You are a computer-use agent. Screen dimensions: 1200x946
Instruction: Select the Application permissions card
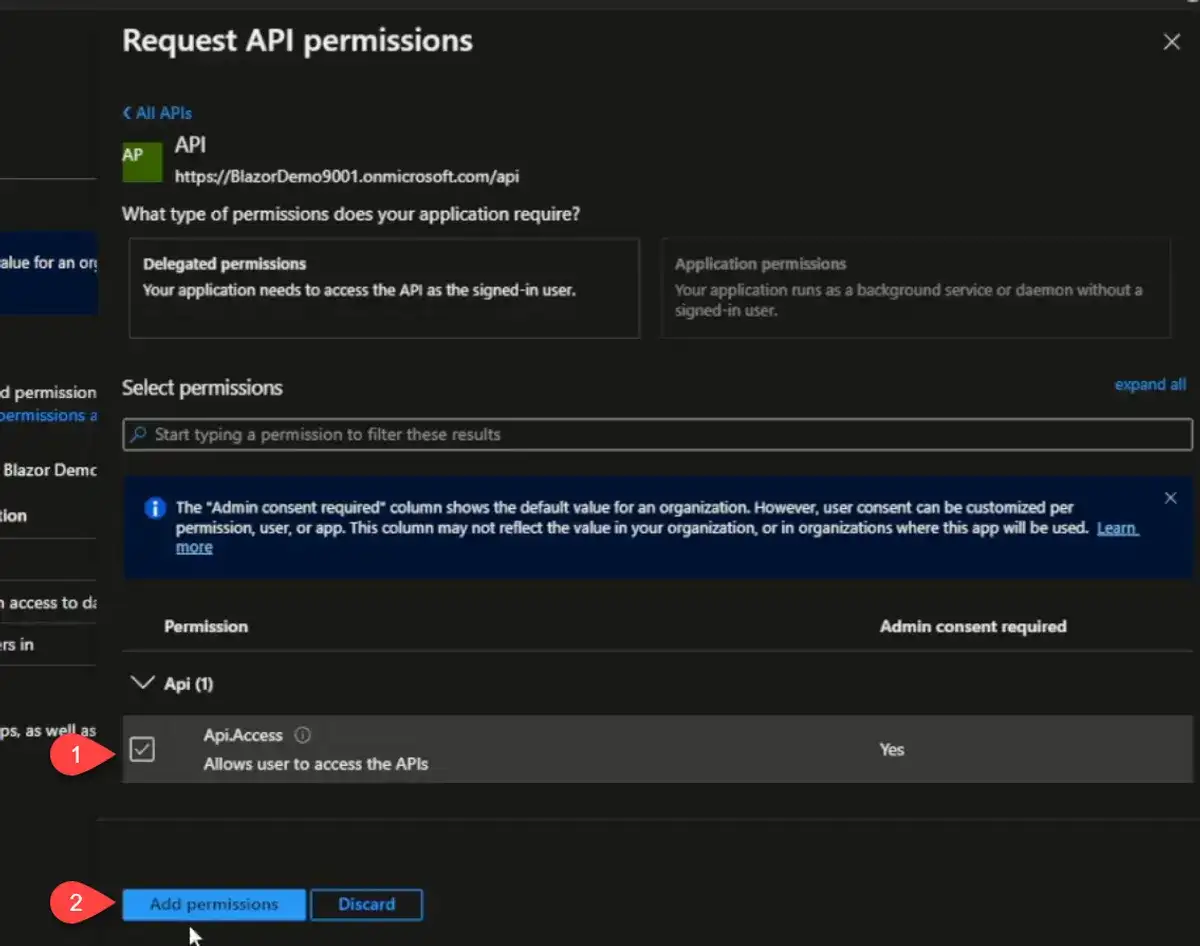915,288
